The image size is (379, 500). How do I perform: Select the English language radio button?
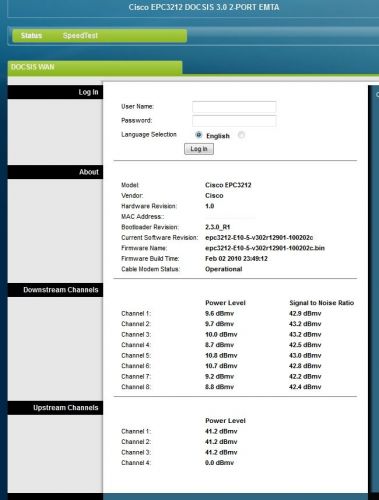pos(199,135)
